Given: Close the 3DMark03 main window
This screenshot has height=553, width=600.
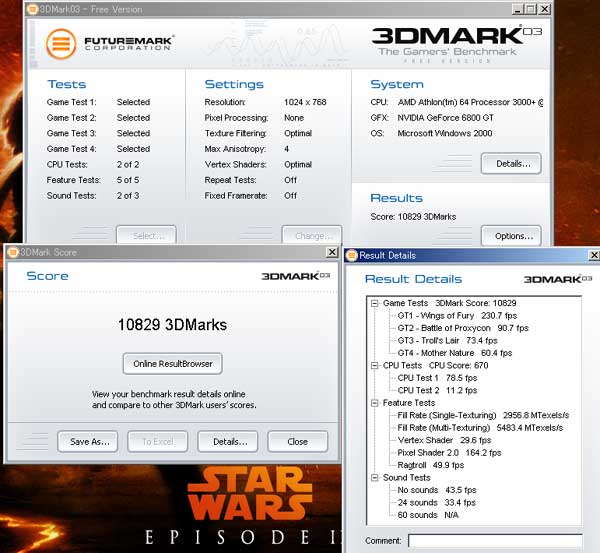Looking at the screenshot, I should tap(545, 9).
